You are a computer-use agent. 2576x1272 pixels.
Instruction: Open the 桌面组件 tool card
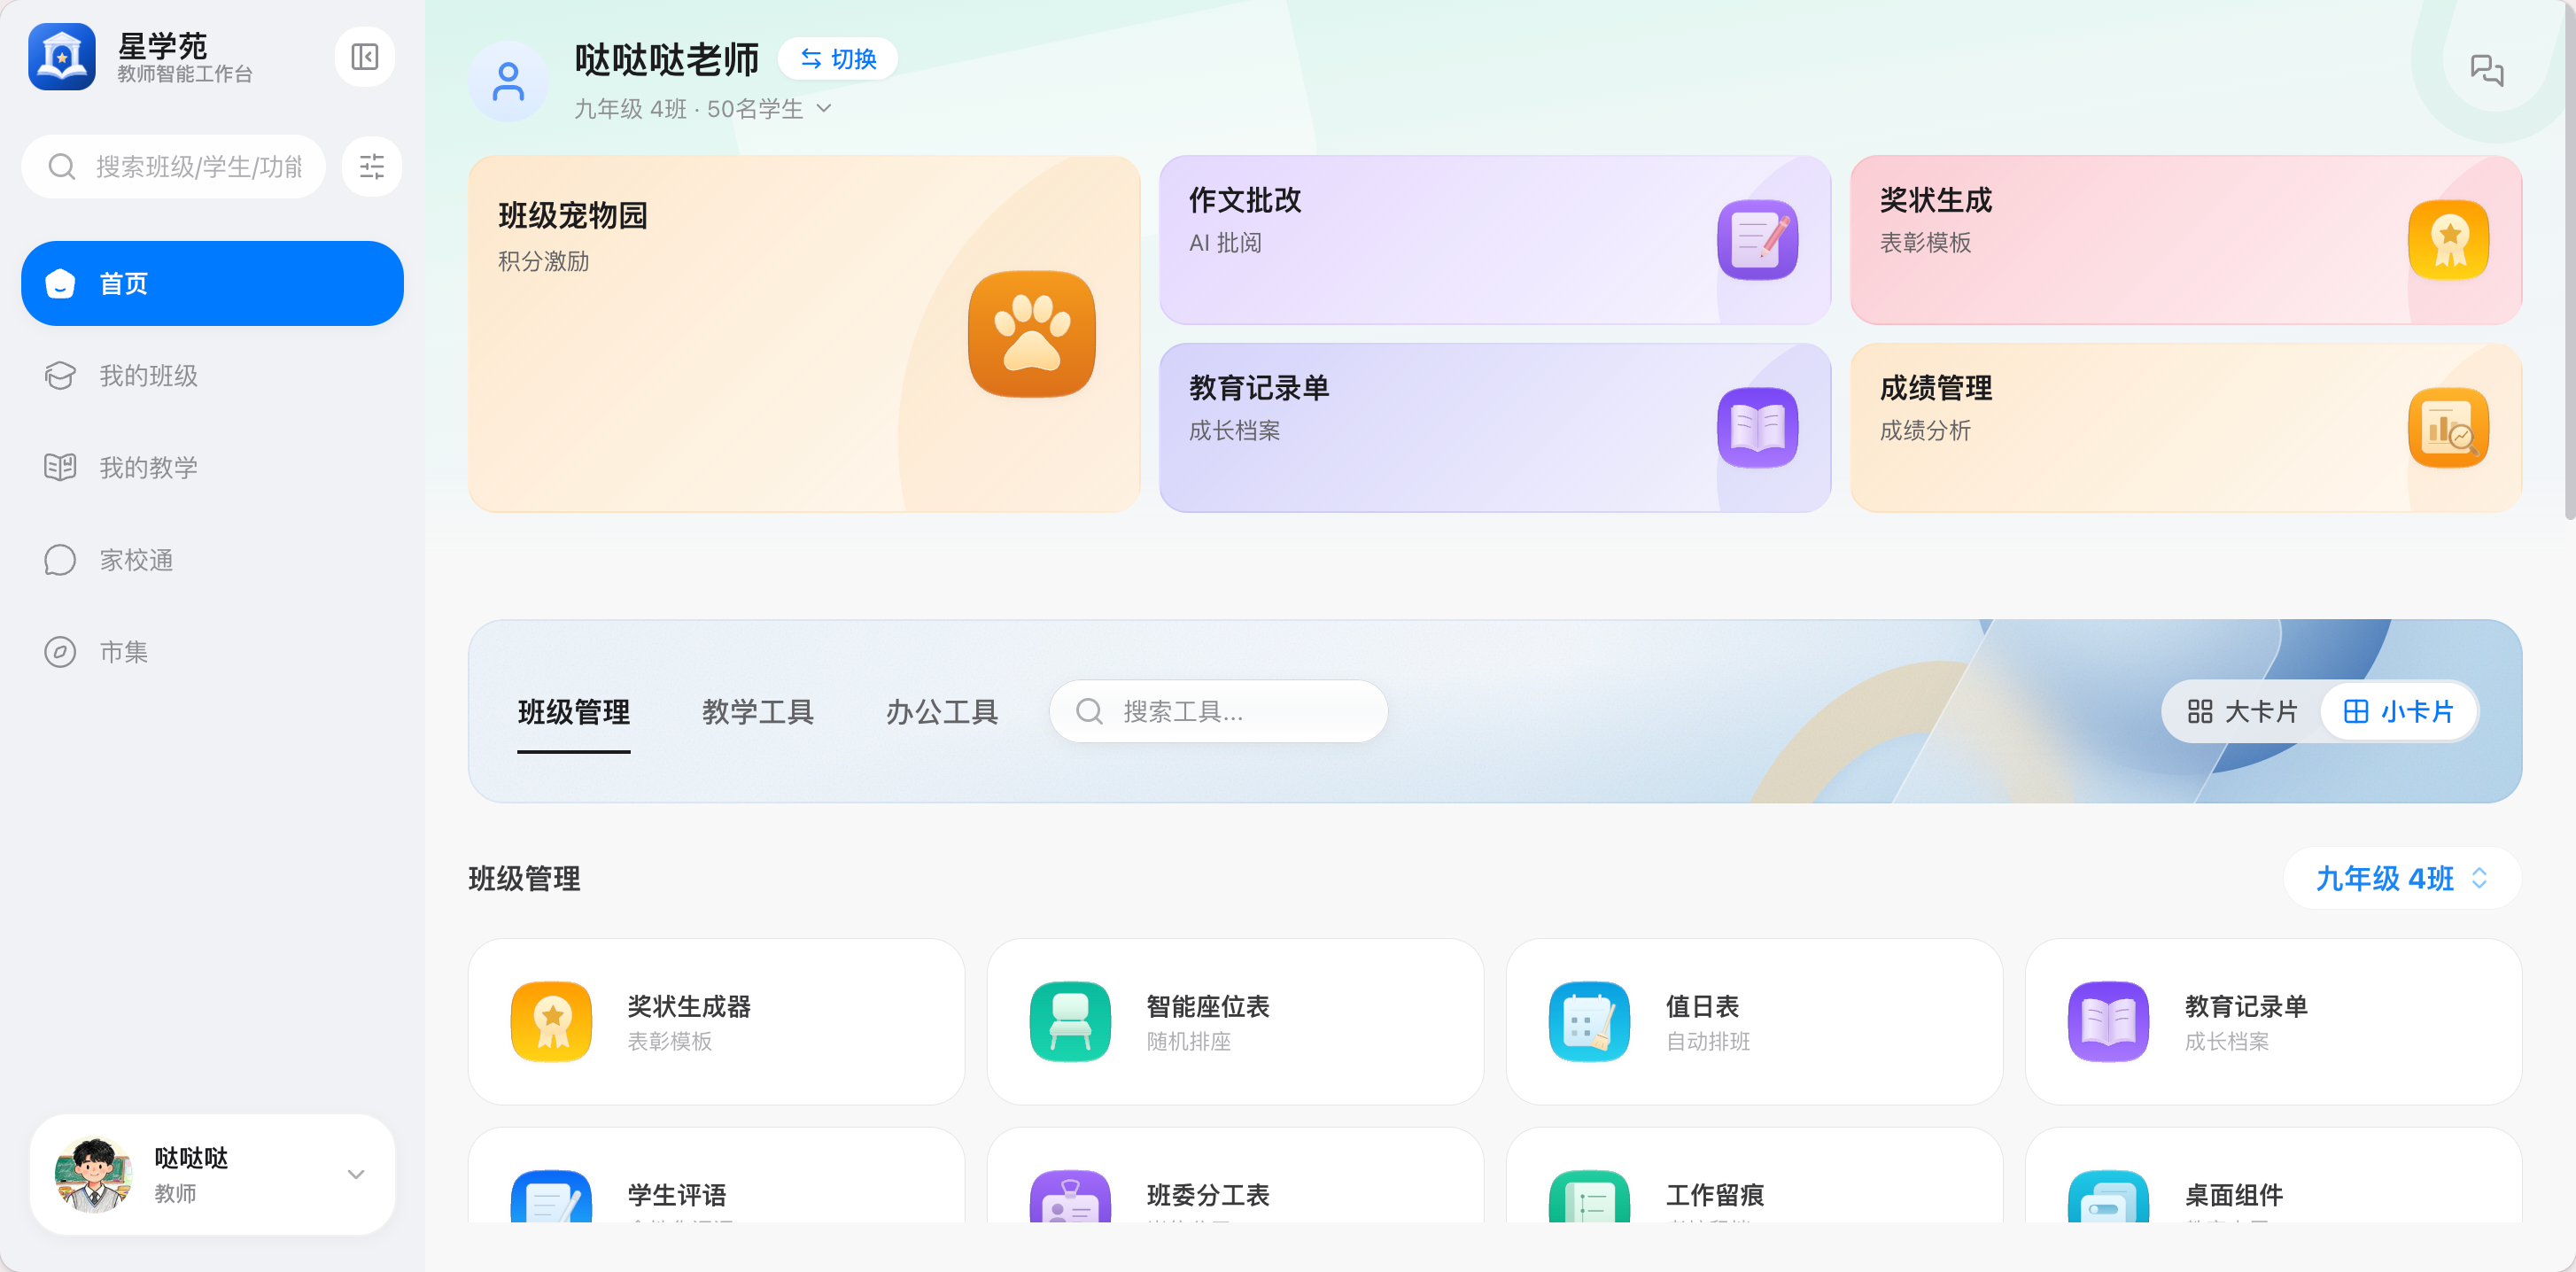click(2273, 1176)
